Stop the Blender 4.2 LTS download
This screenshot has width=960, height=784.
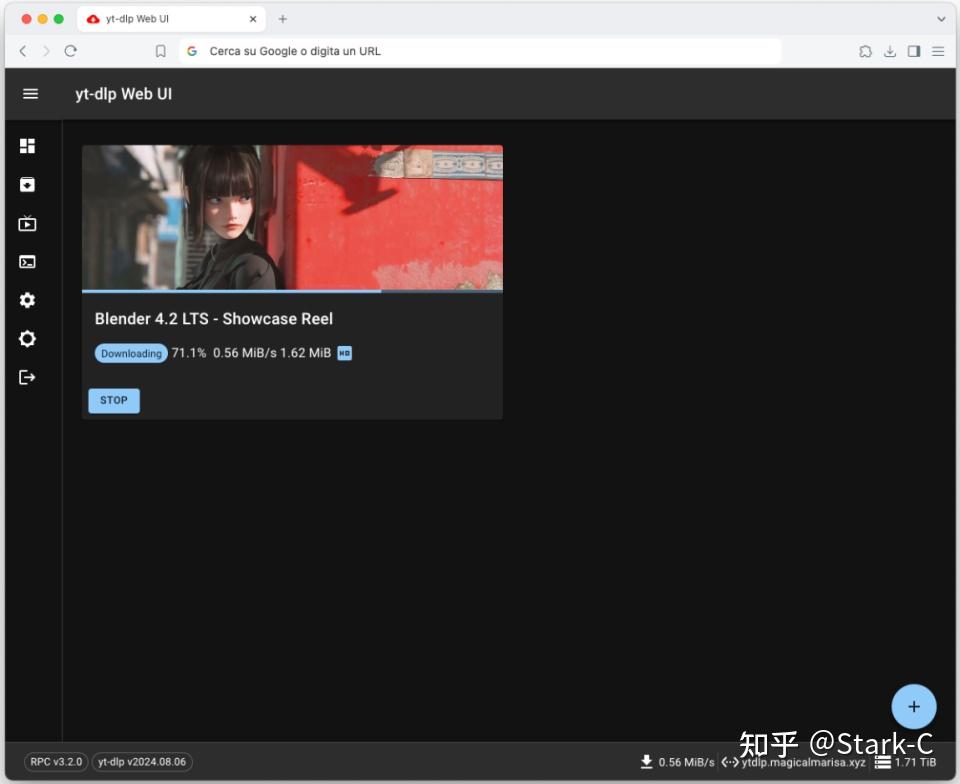(113, 400)
